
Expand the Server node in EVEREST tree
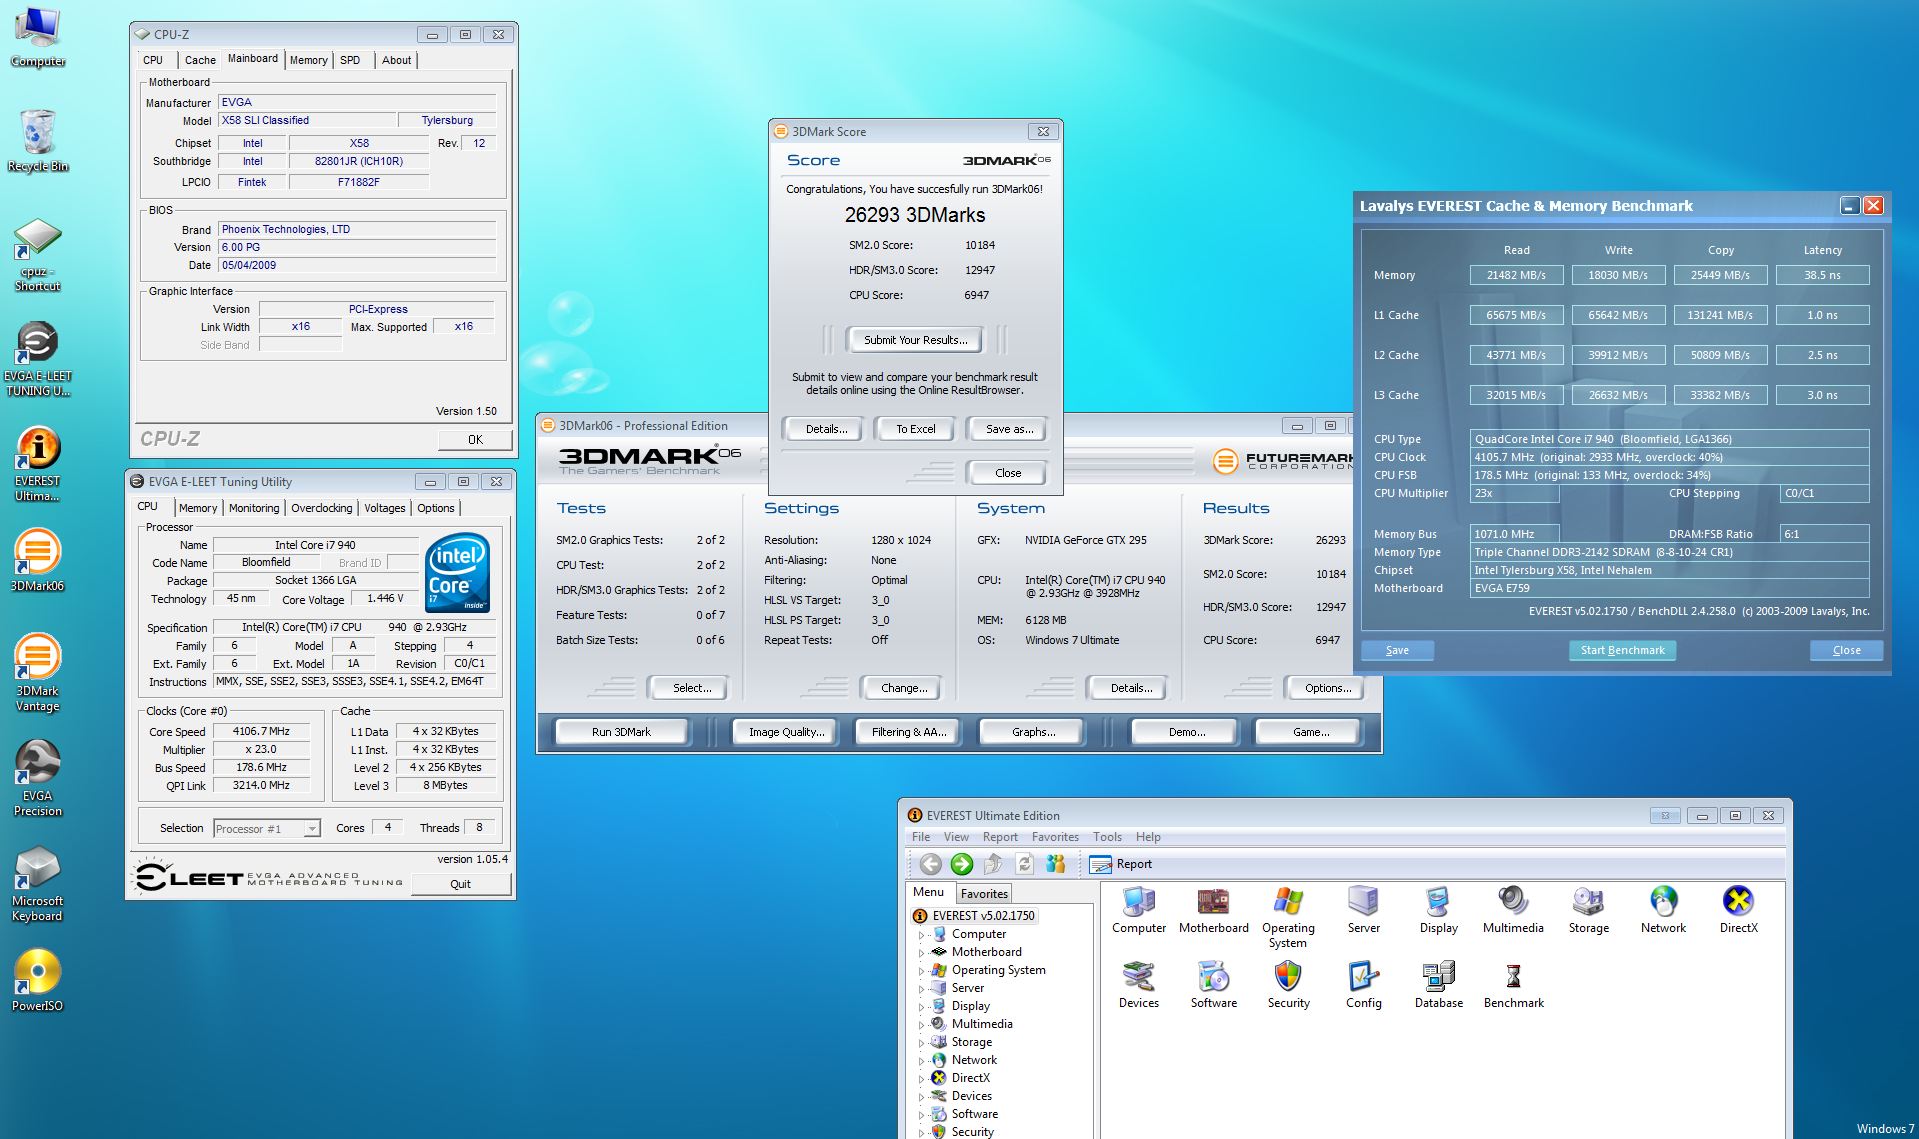click(921, 989)
